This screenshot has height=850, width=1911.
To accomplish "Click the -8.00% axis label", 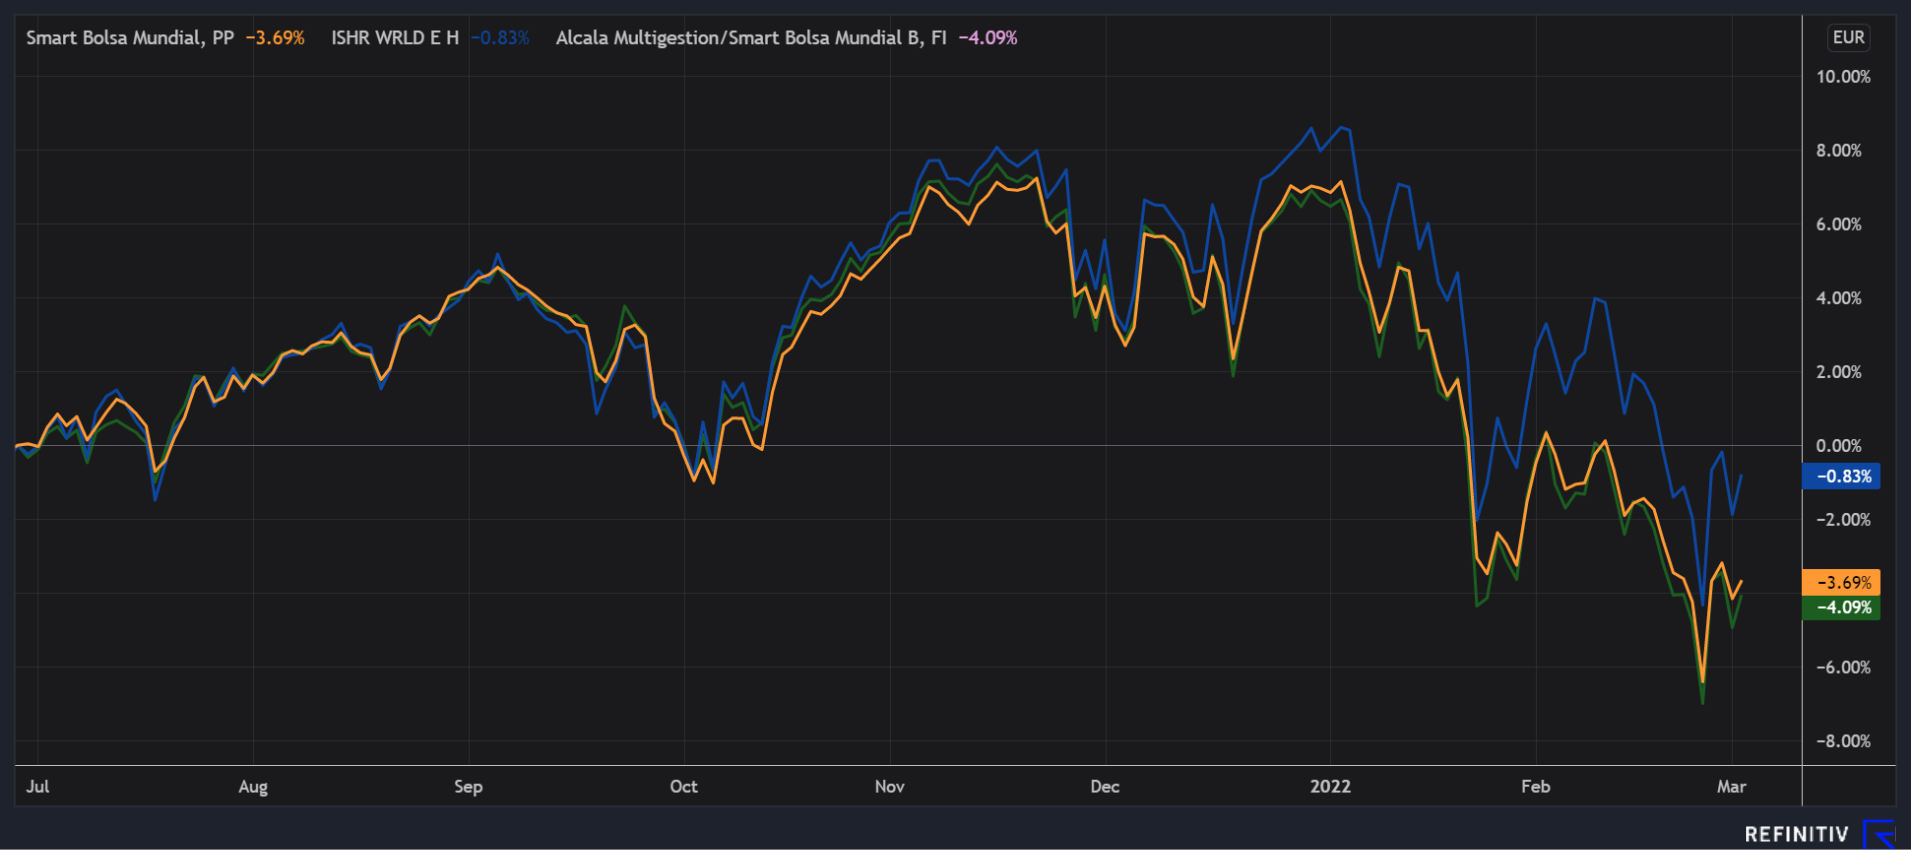I will (1843, 741).
